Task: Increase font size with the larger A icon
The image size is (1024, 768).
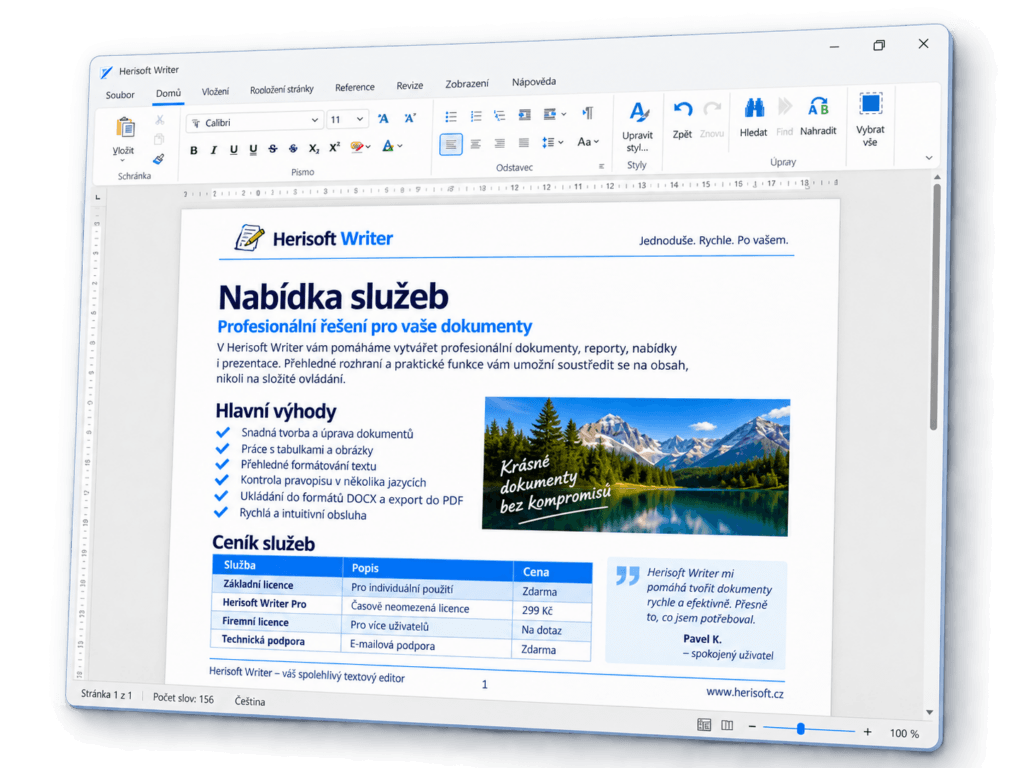Action: pos(383,118)
